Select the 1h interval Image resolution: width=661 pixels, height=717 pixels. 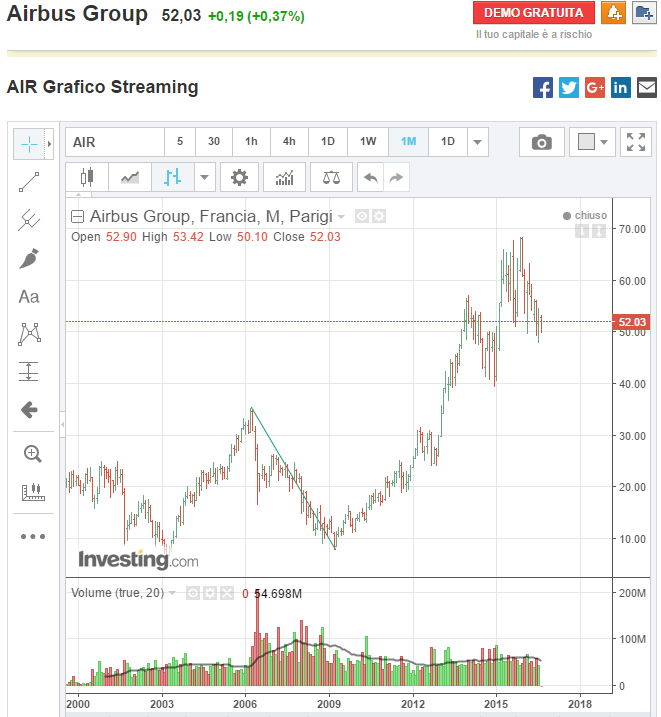tap(251, 142)
